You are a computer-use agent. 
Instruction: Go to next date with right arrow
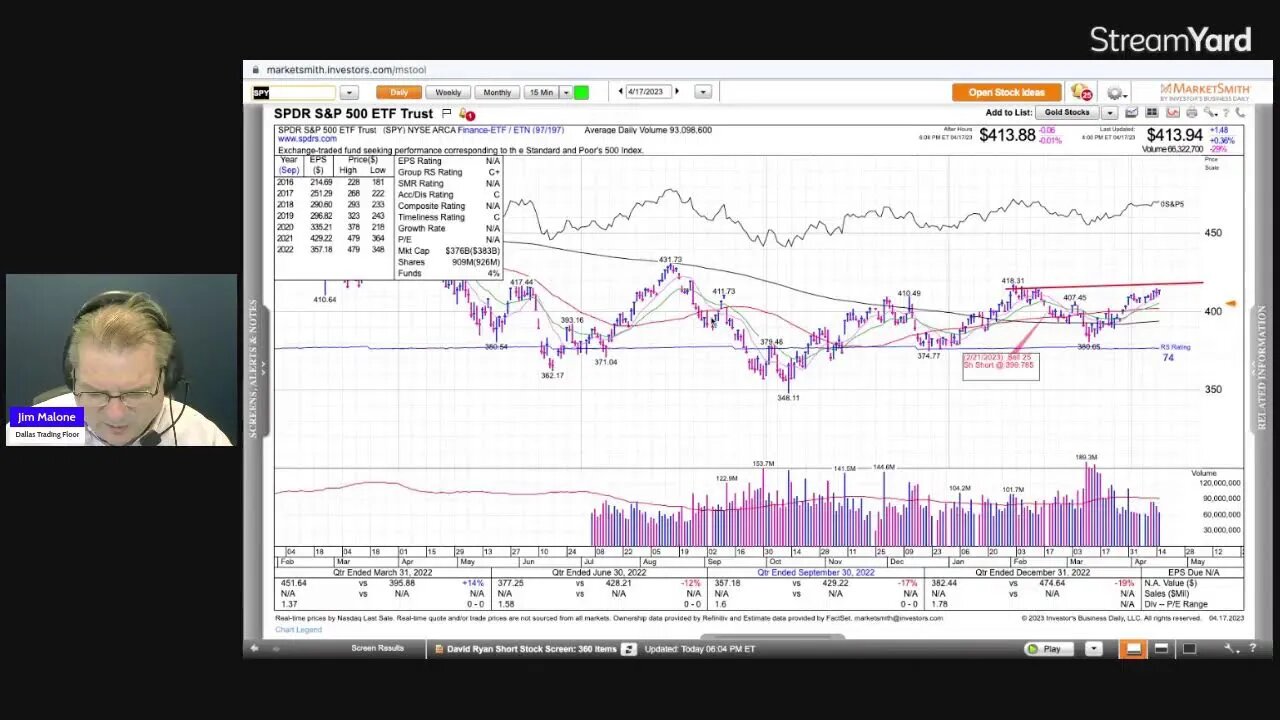677,92
